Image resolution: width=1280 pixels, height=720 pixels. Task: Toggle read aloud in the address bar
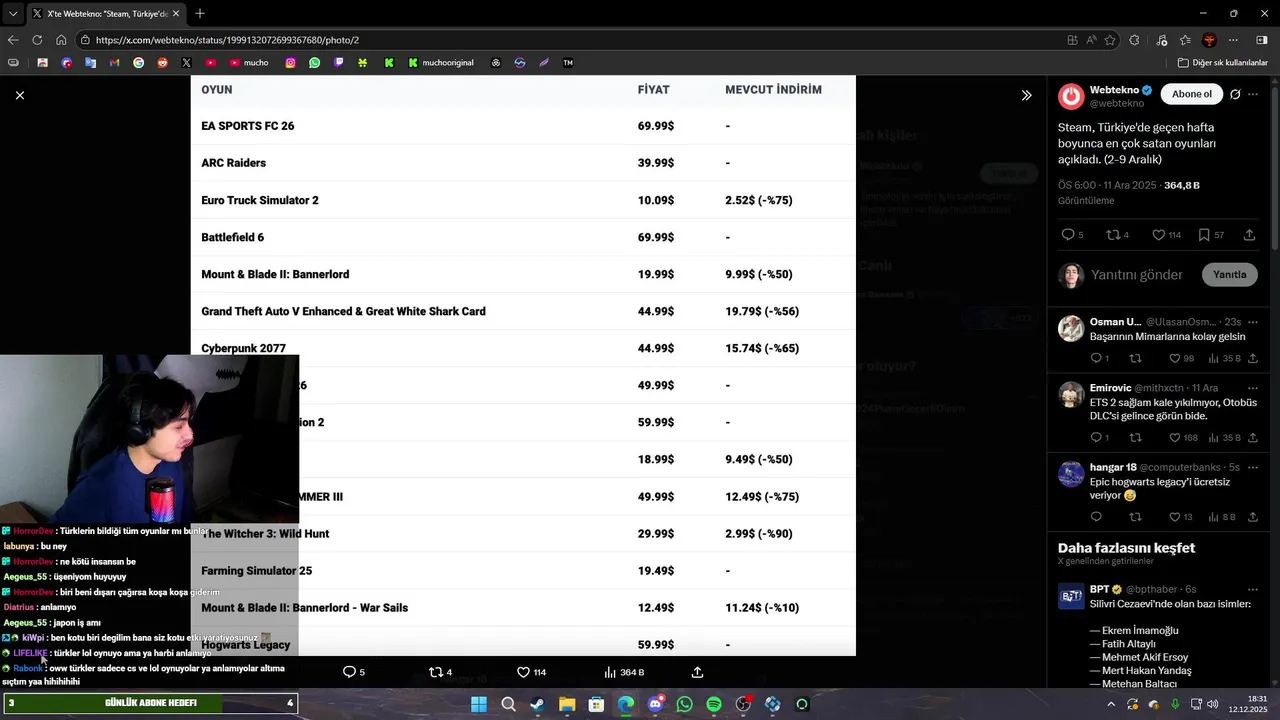click(x=1091, y=40)
